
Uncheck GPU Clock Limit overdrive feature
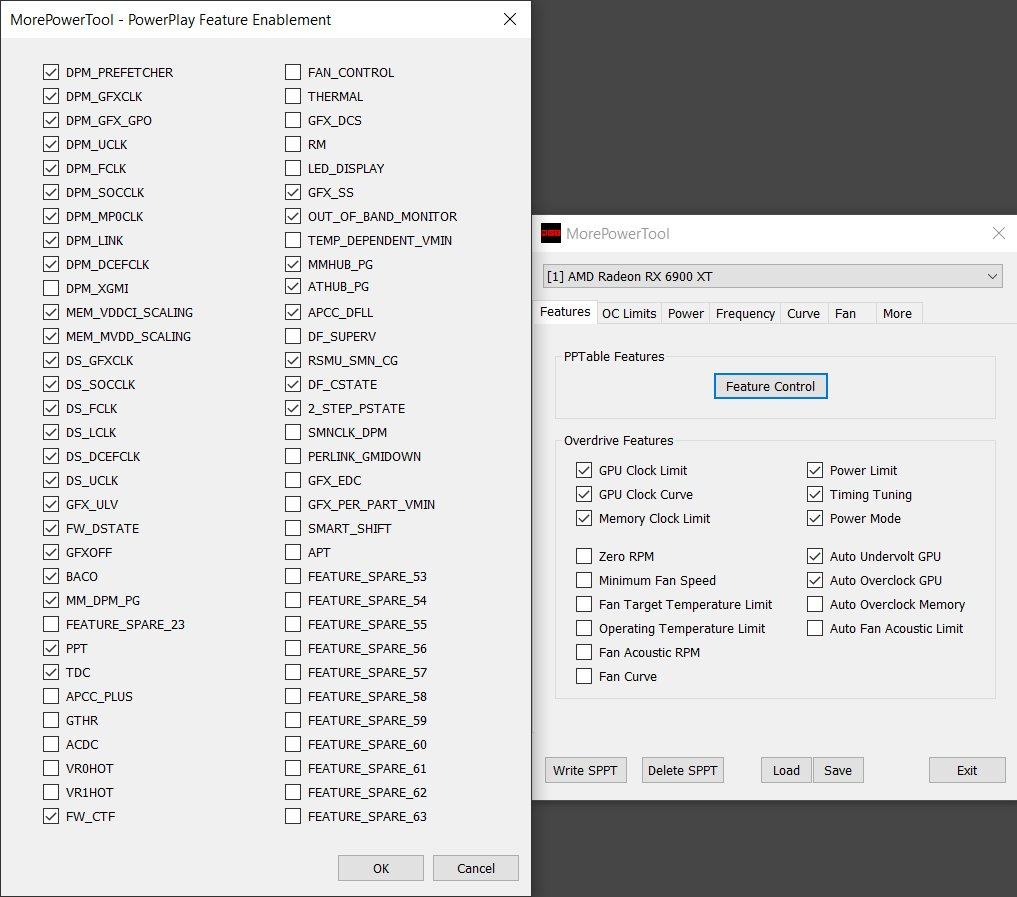(x=584, y=470)
